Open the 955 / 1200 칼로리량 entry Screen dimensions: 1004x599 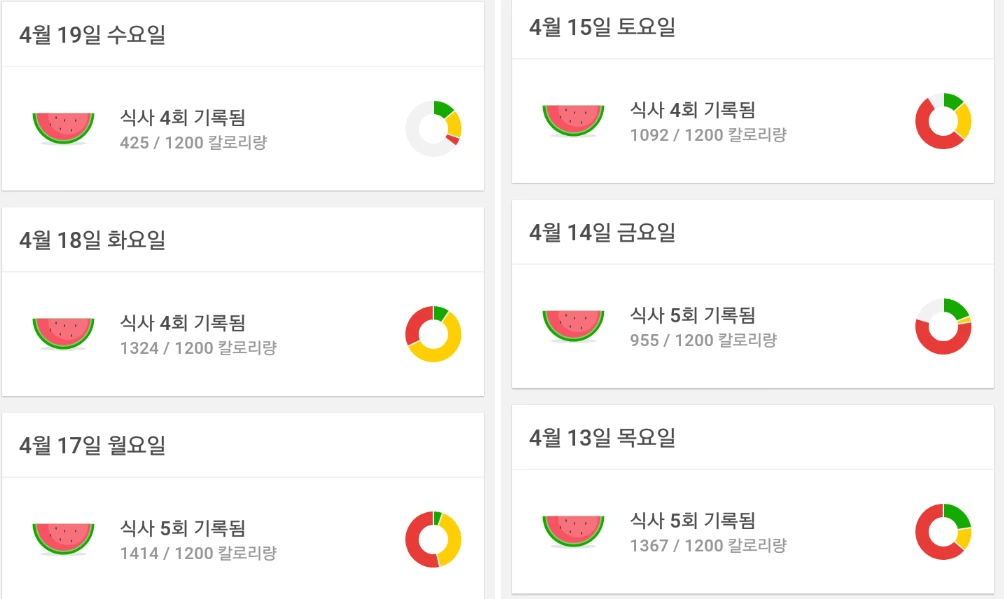point(703,340)
